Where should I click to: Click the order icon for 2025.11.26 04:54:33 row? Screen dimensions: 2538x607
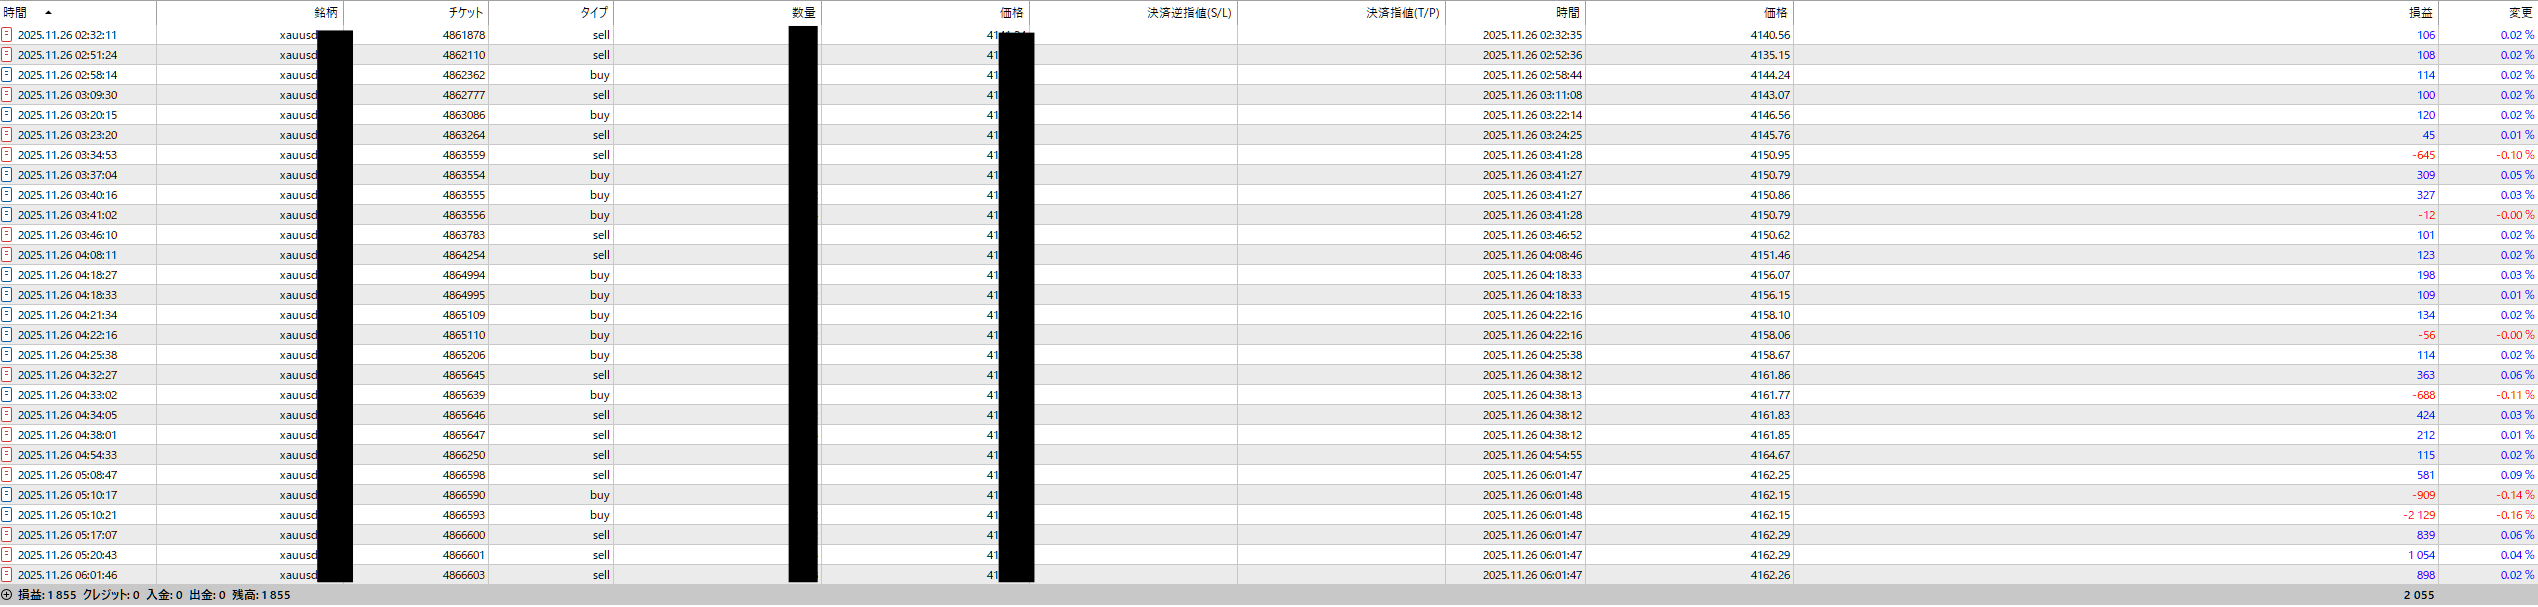7,455
